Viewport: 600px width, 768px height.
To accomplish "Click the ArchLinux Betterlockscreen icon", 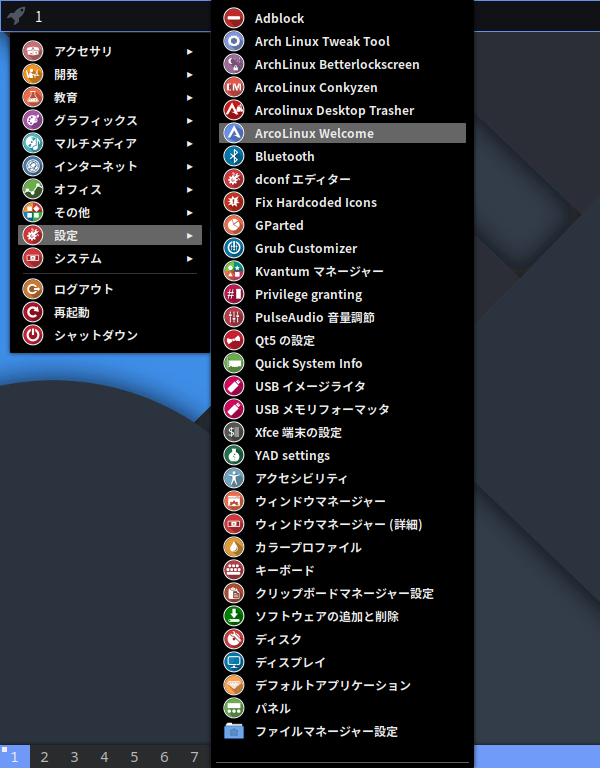I will (234, 64).
